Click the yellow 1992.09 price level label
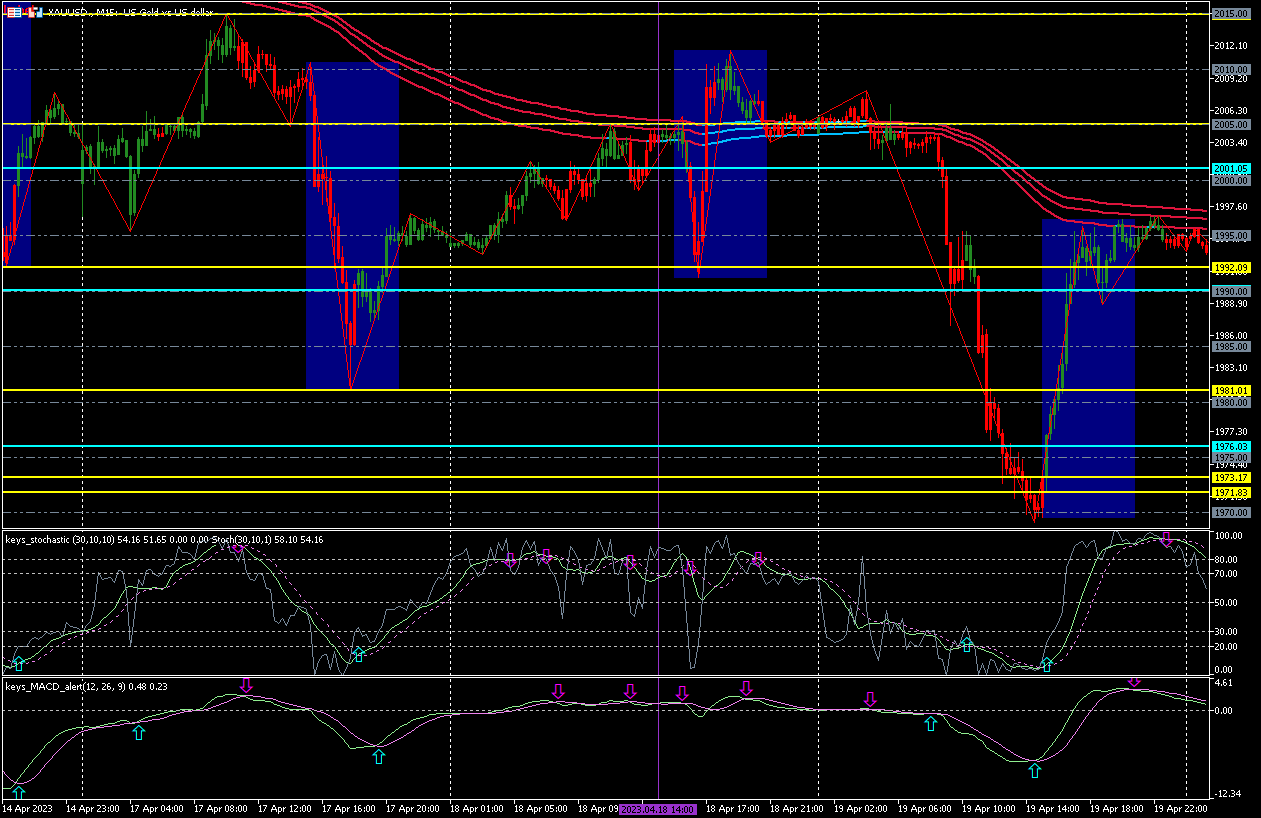The image size is (1261, 818). point(1231,268)
